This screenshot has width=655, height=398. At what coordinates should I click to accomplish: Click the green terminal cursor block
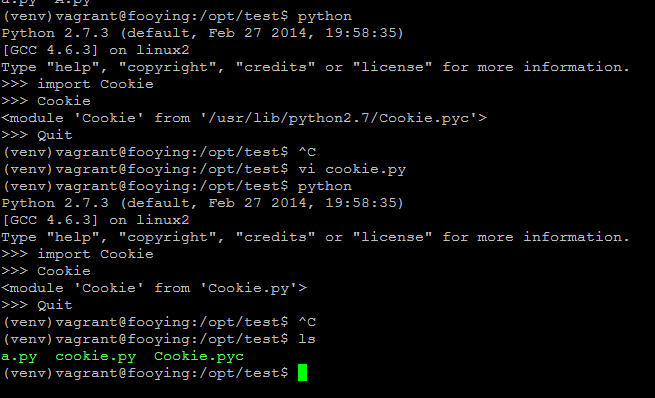[x=302, y=373]
